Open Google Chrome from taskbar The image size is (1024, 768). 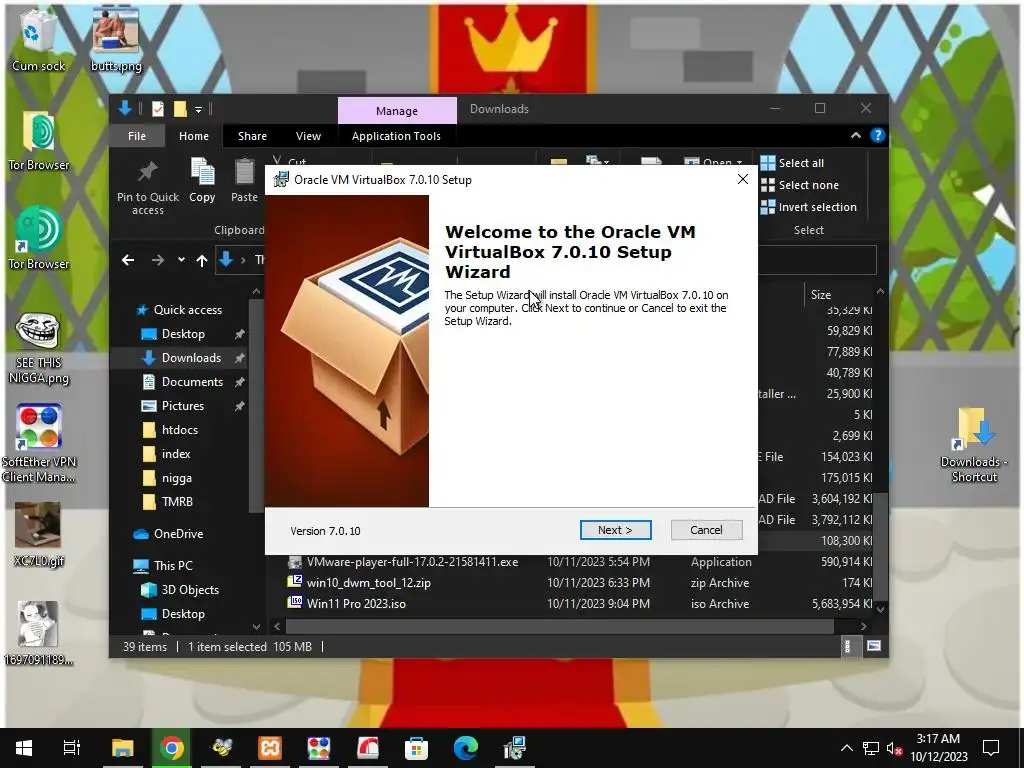[171, 748]
